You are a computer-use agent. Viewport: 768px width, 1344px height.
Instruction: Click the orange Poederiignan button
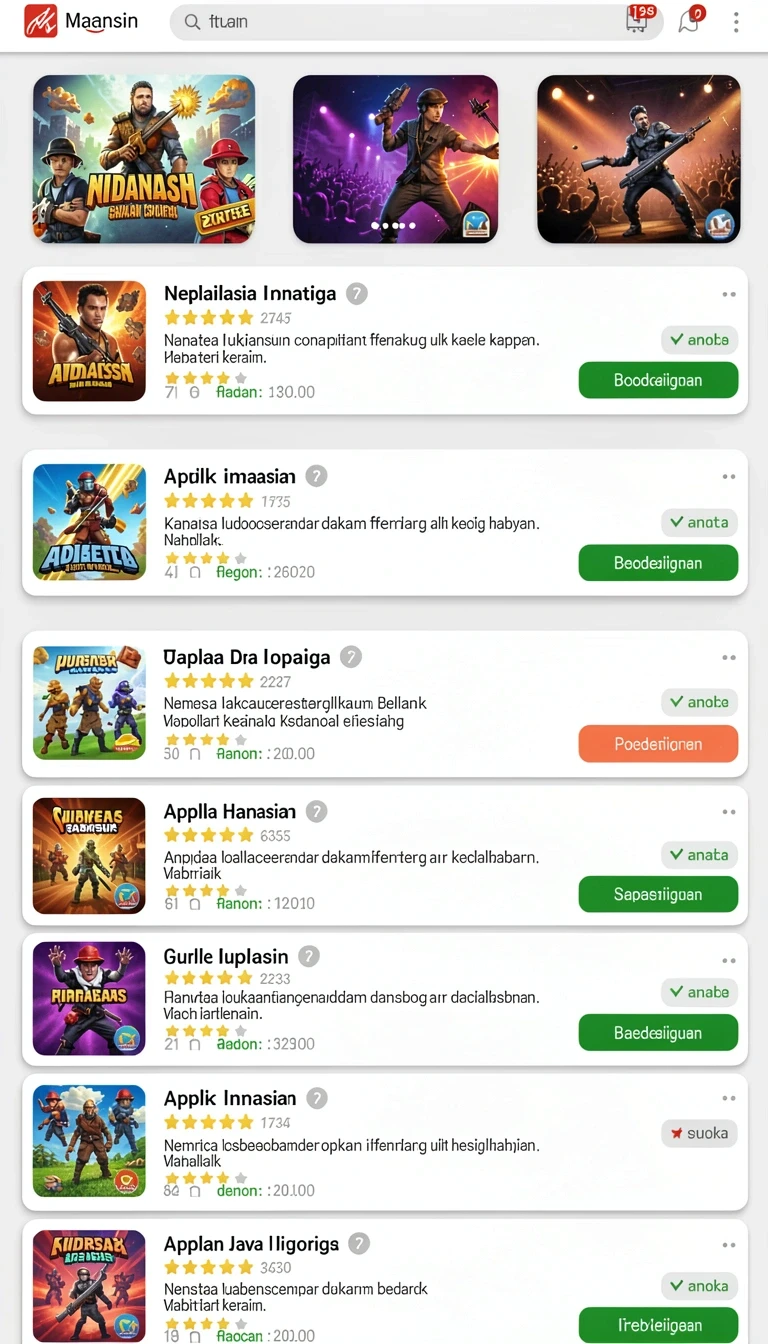[x=658, y=744]
